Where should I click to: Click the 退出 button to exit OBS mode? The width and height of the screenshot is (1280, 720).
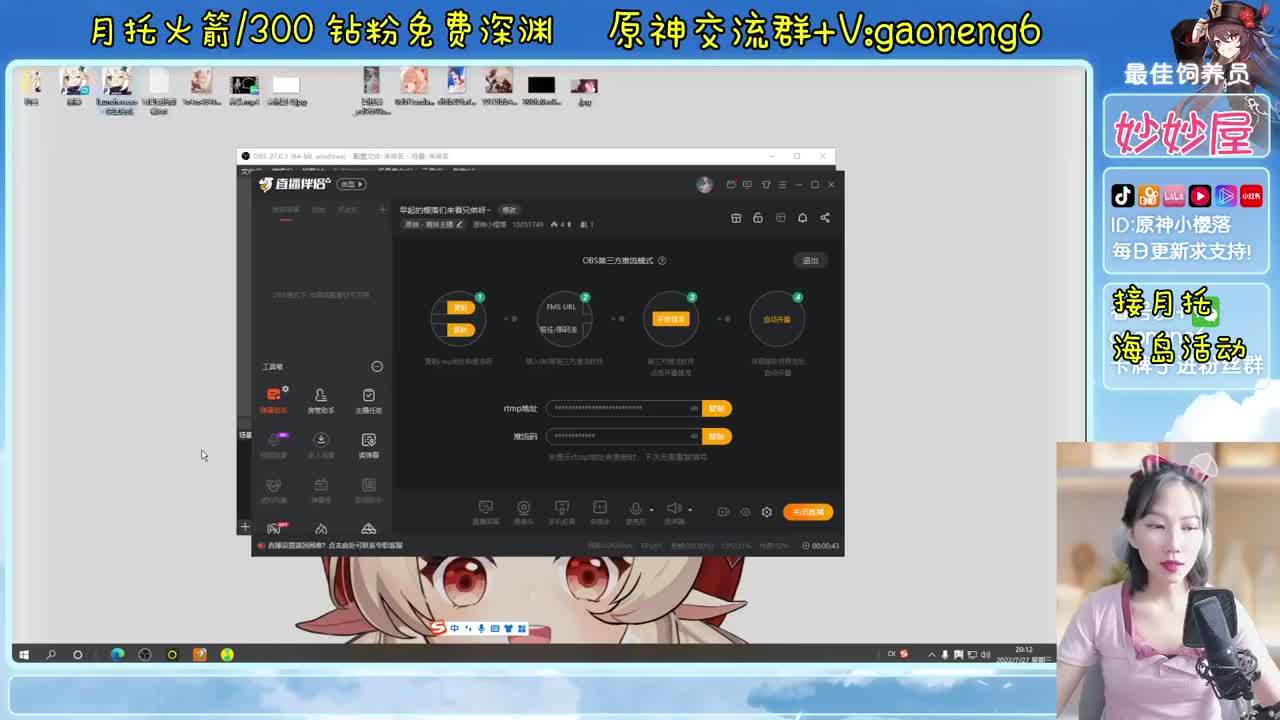click(810, 261)
